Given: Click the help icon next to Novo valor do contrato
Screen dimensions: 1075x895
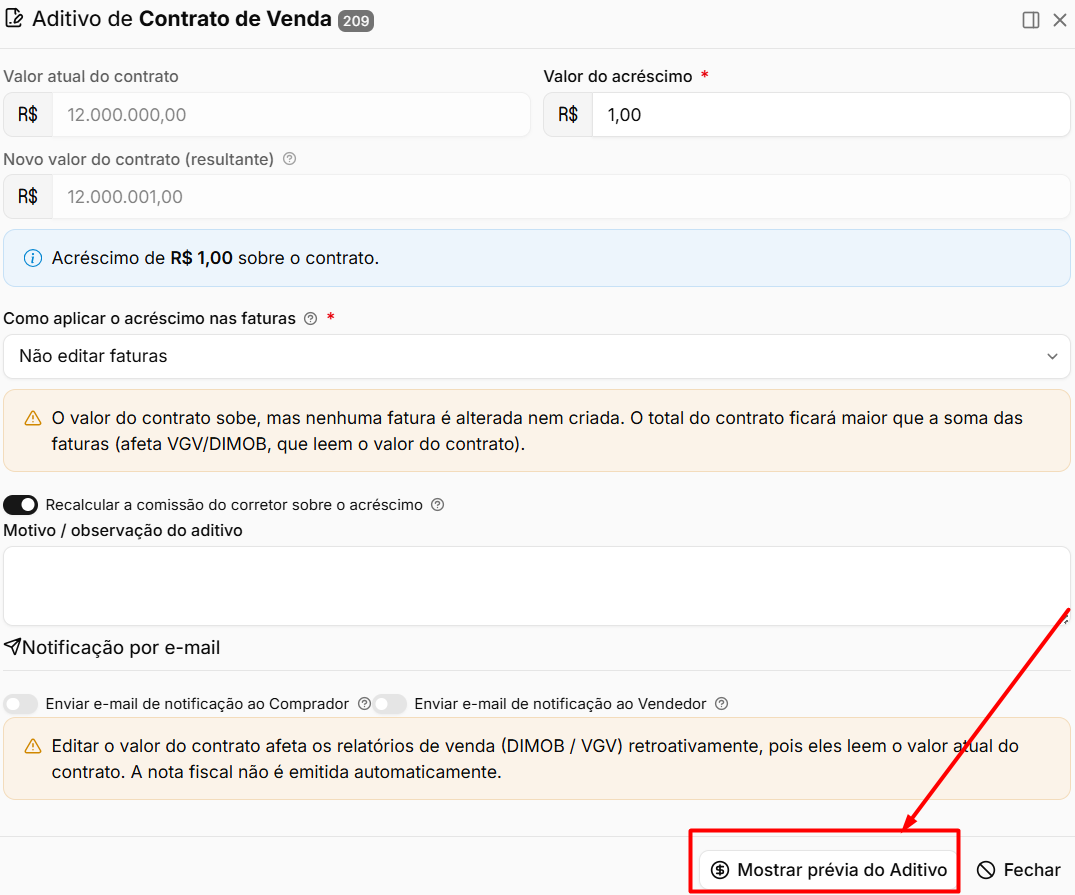Looking at the screenshot, I should coord(290,159).
